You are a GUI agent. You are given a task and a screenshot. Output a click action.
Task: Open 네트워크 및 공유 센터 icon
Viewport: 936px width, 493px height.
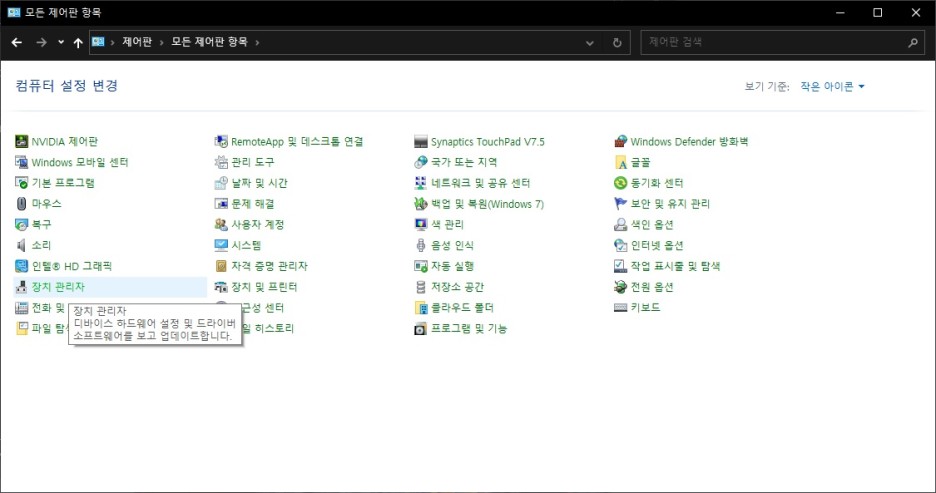click(421, 183)
